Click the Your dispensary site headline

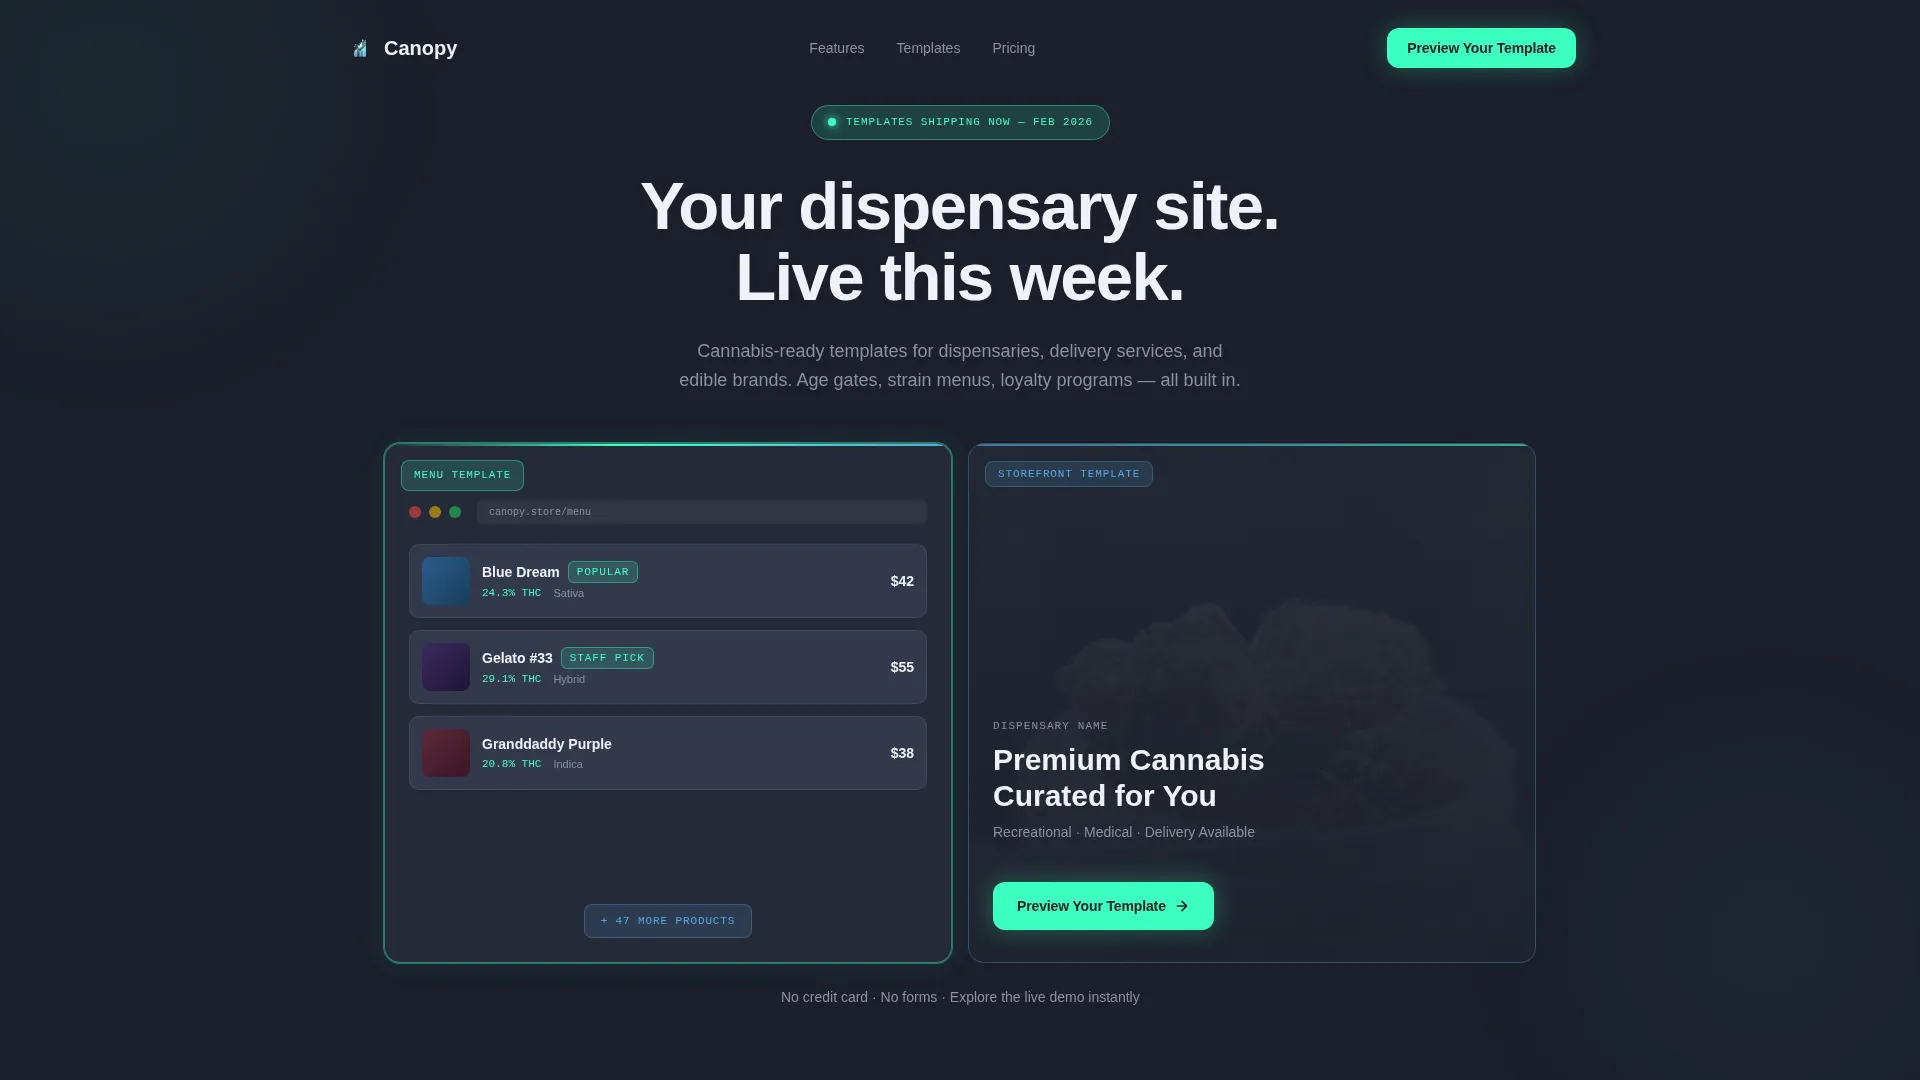click(x=960, y=242)
